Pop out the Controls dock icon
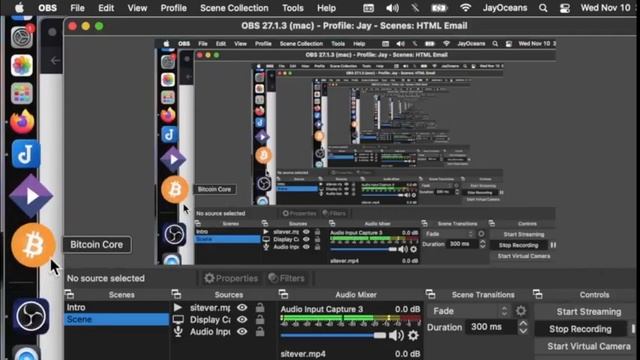 tap(538, 294)
